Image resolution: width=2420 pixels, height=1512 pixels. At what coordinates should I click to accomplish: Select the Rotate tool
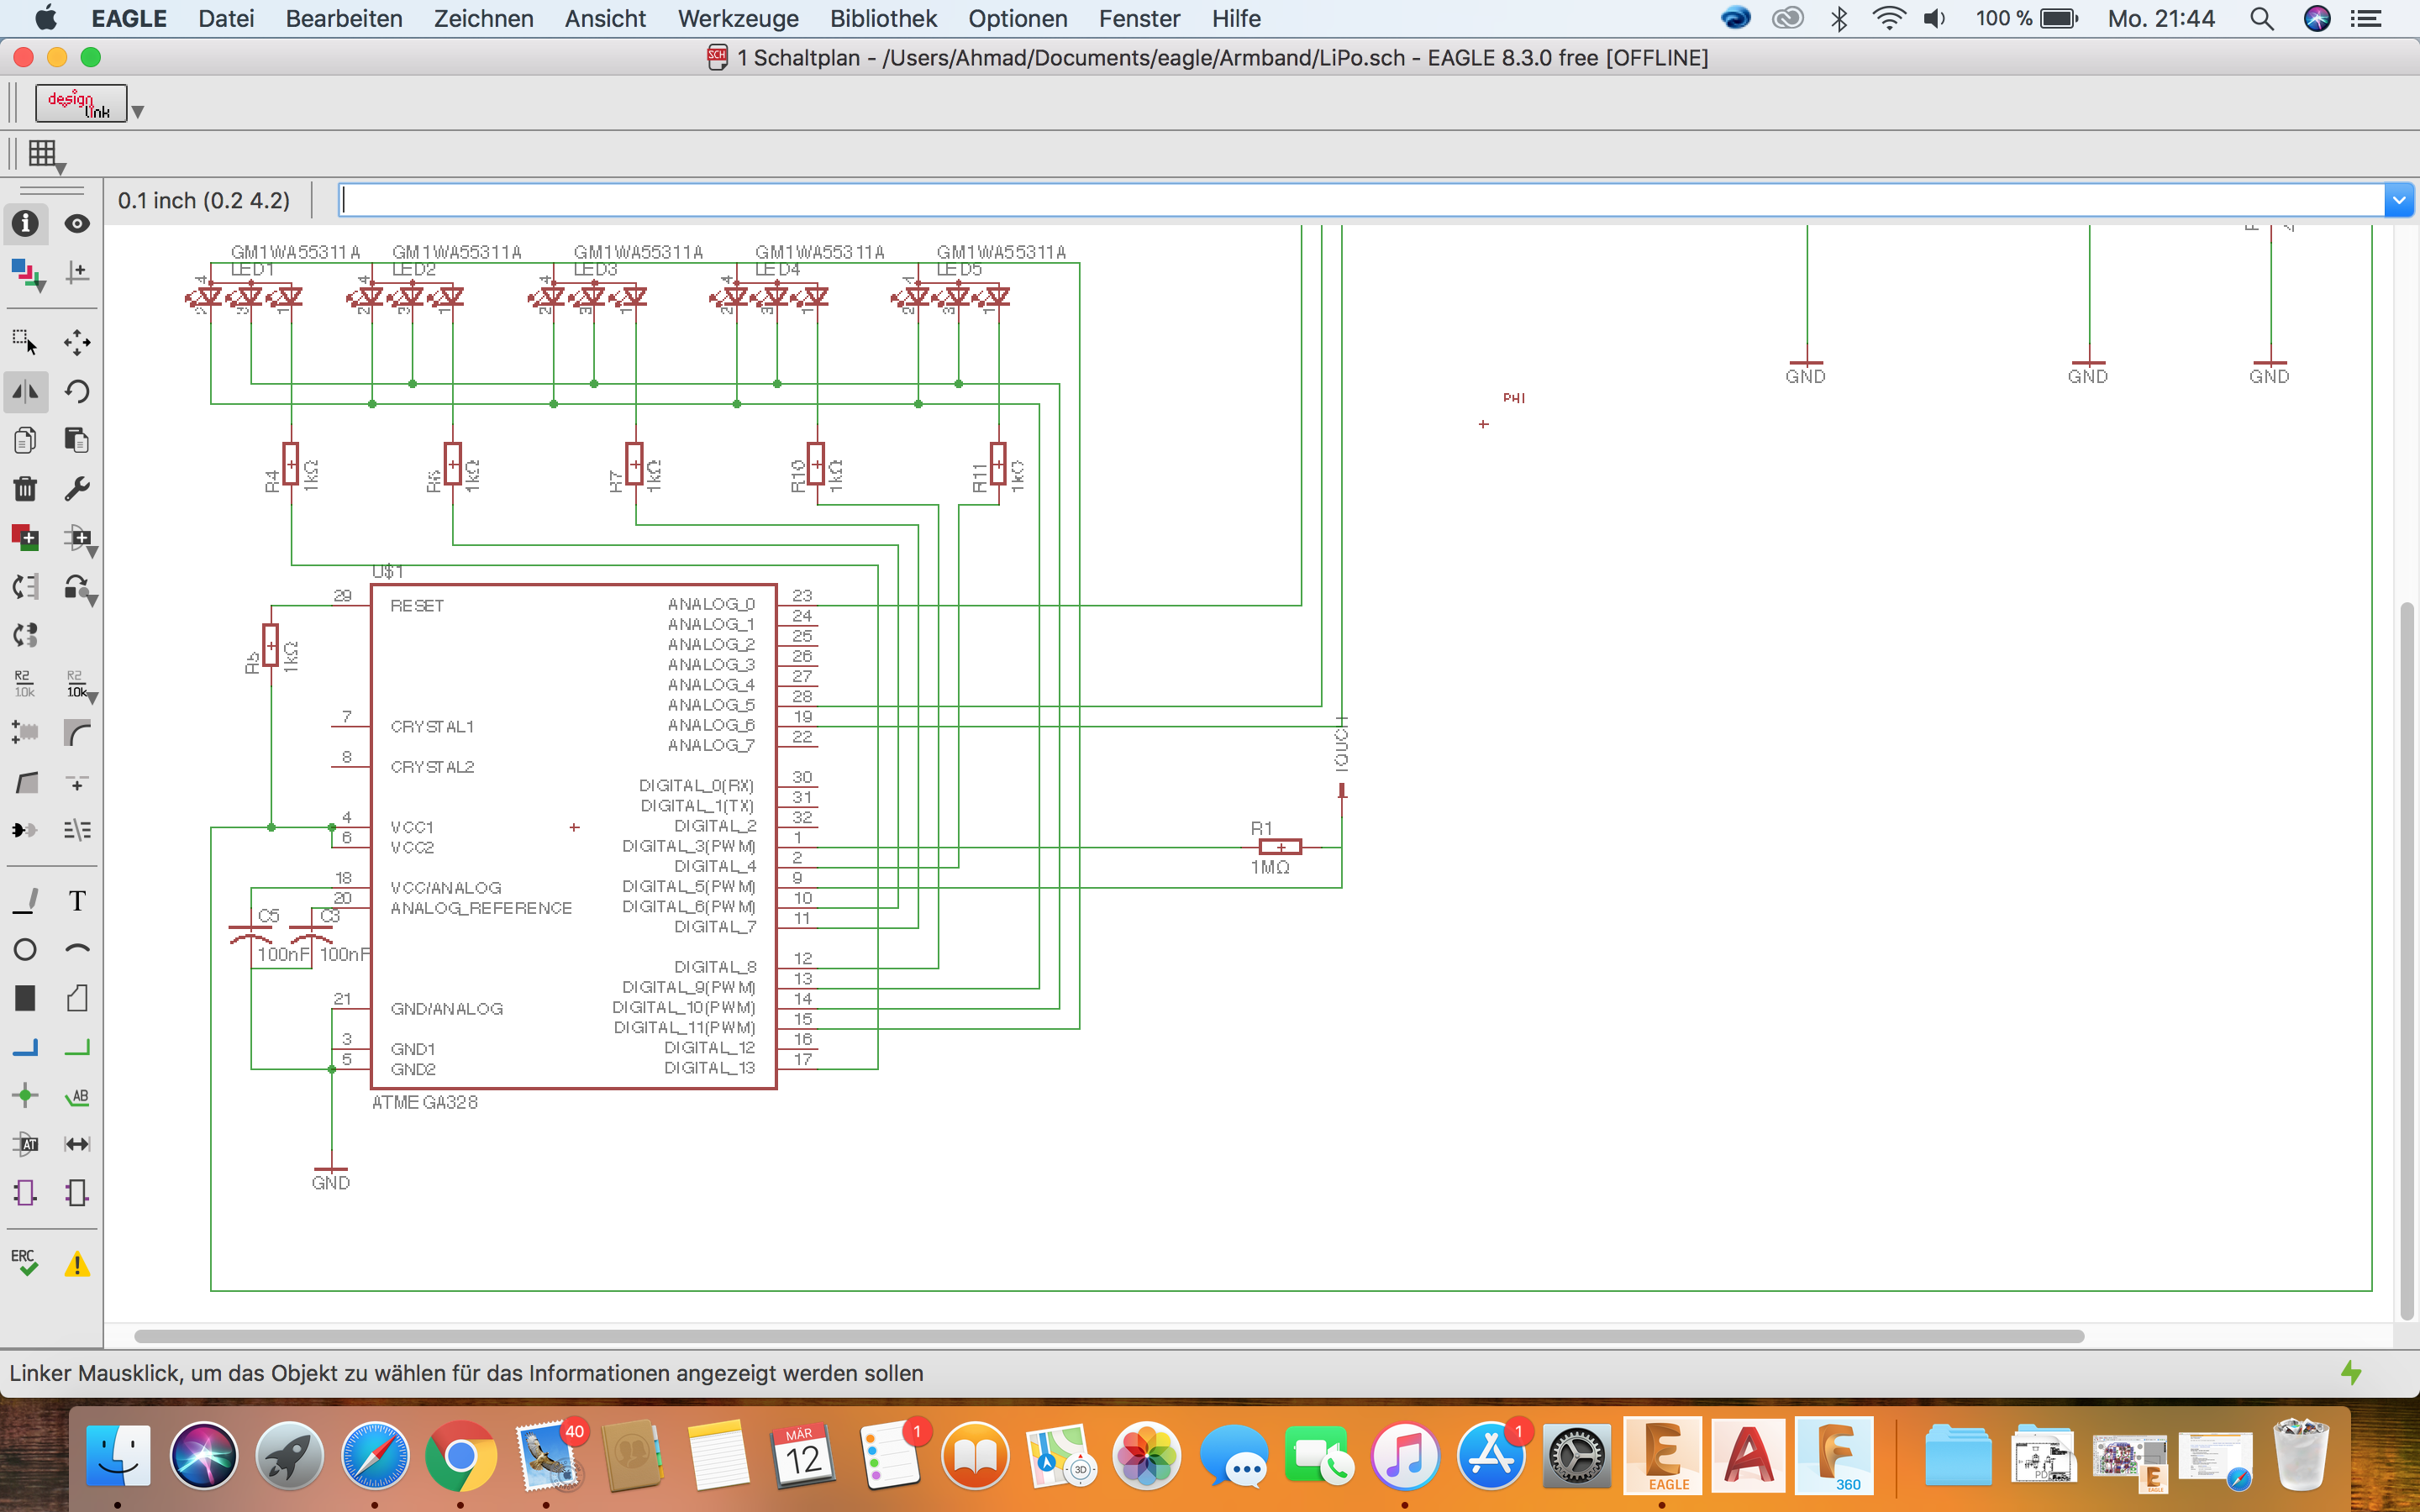coord(77,391)
